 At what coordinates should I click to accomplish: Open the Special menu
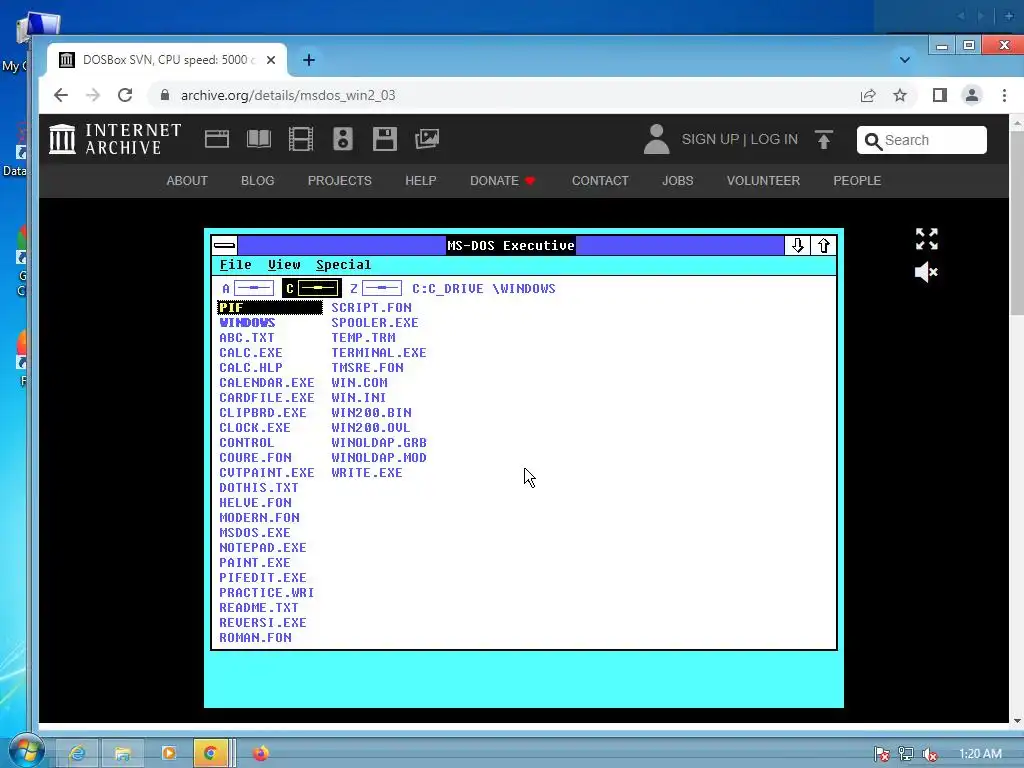tap(344, 264)
